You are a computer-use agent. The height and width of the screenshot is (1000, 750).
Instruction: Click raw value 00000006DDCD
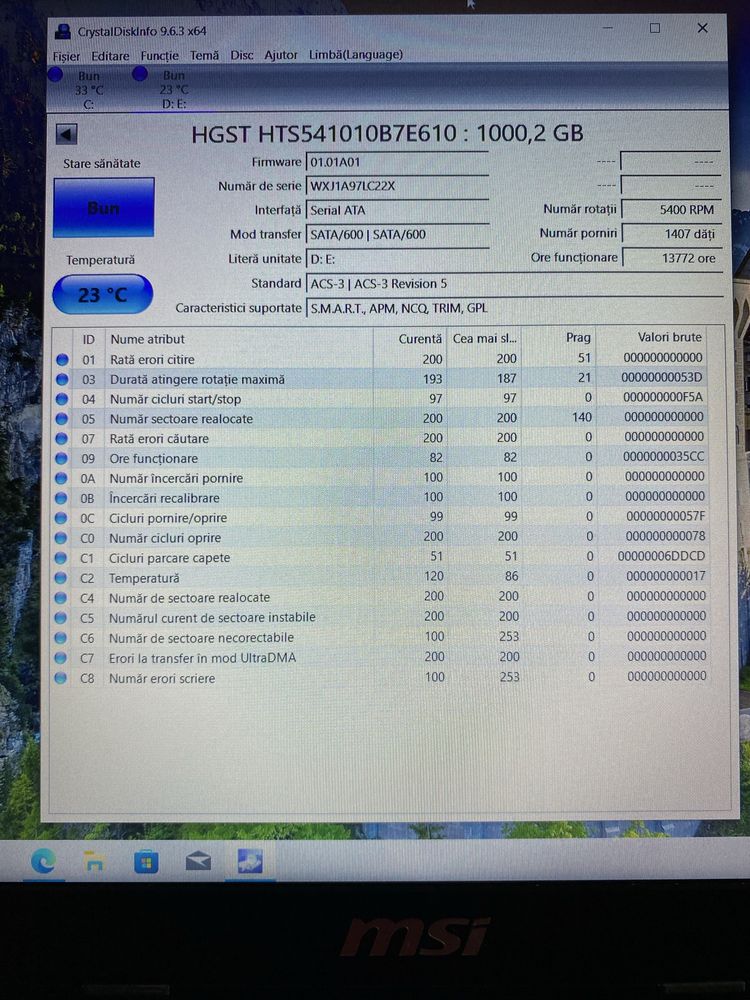[661, 556]
